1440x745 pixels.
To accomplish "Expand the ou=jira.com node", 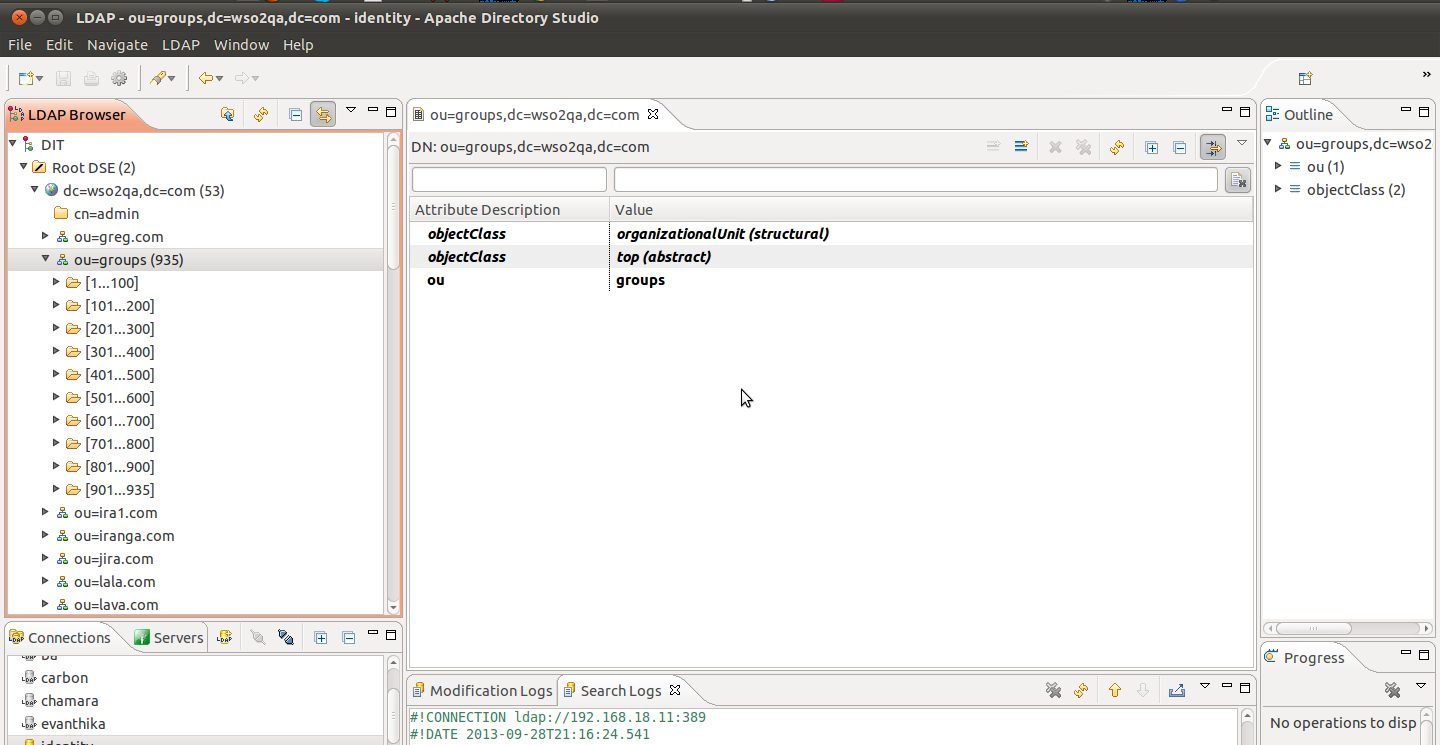I will [x=45, y=558].
